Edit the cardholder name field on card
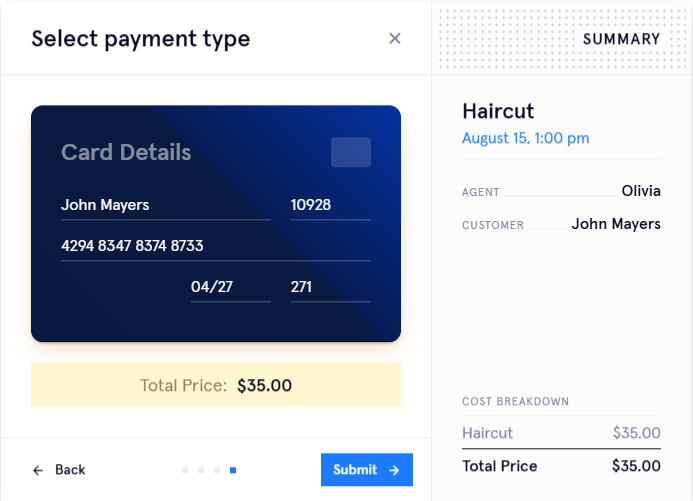693x501 pixels. pyautogui.click(x=165, y=206)
